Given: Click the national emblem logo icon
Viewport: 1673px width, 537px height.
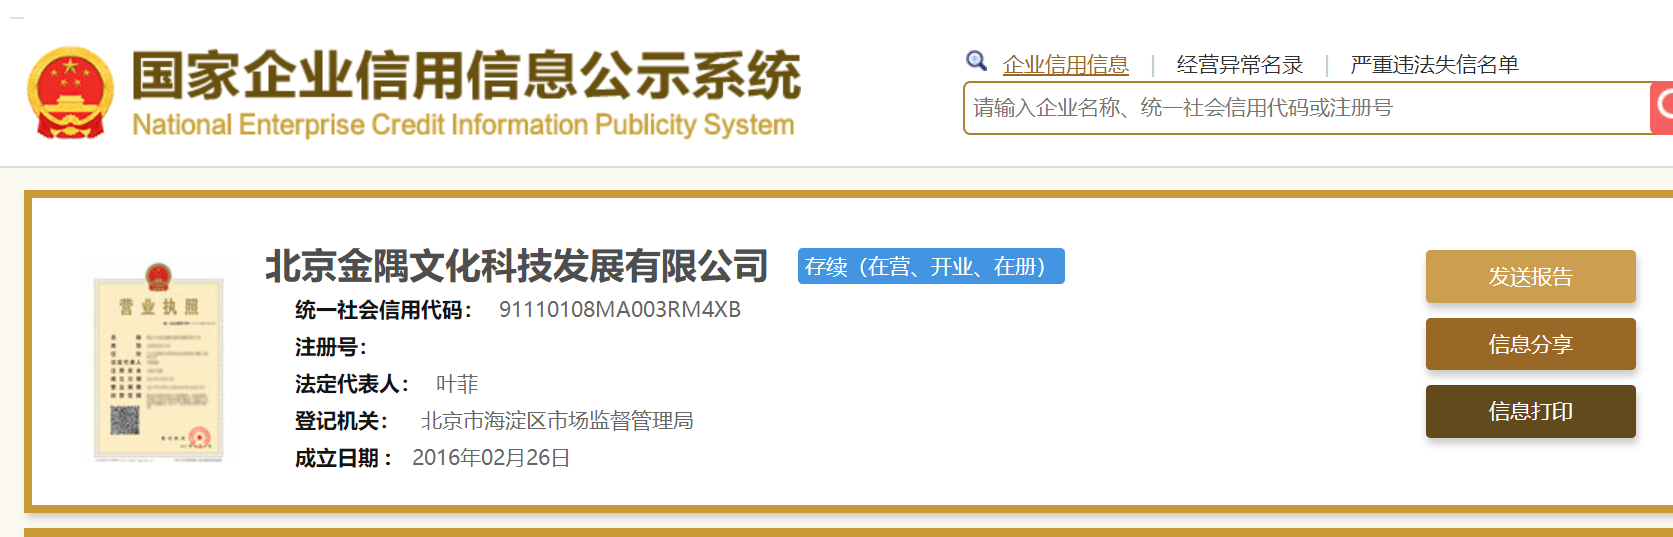Looking at the screenshot, I should coord(70,93).
